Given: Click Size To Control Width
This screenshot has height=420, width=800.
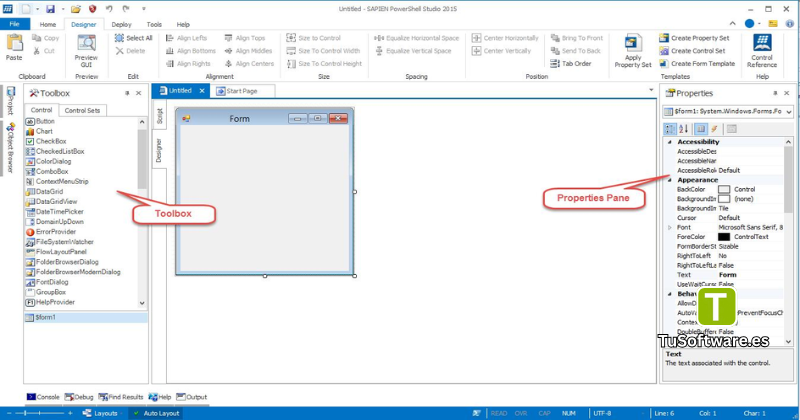Looking at the screenshot, I should point(323,51).
